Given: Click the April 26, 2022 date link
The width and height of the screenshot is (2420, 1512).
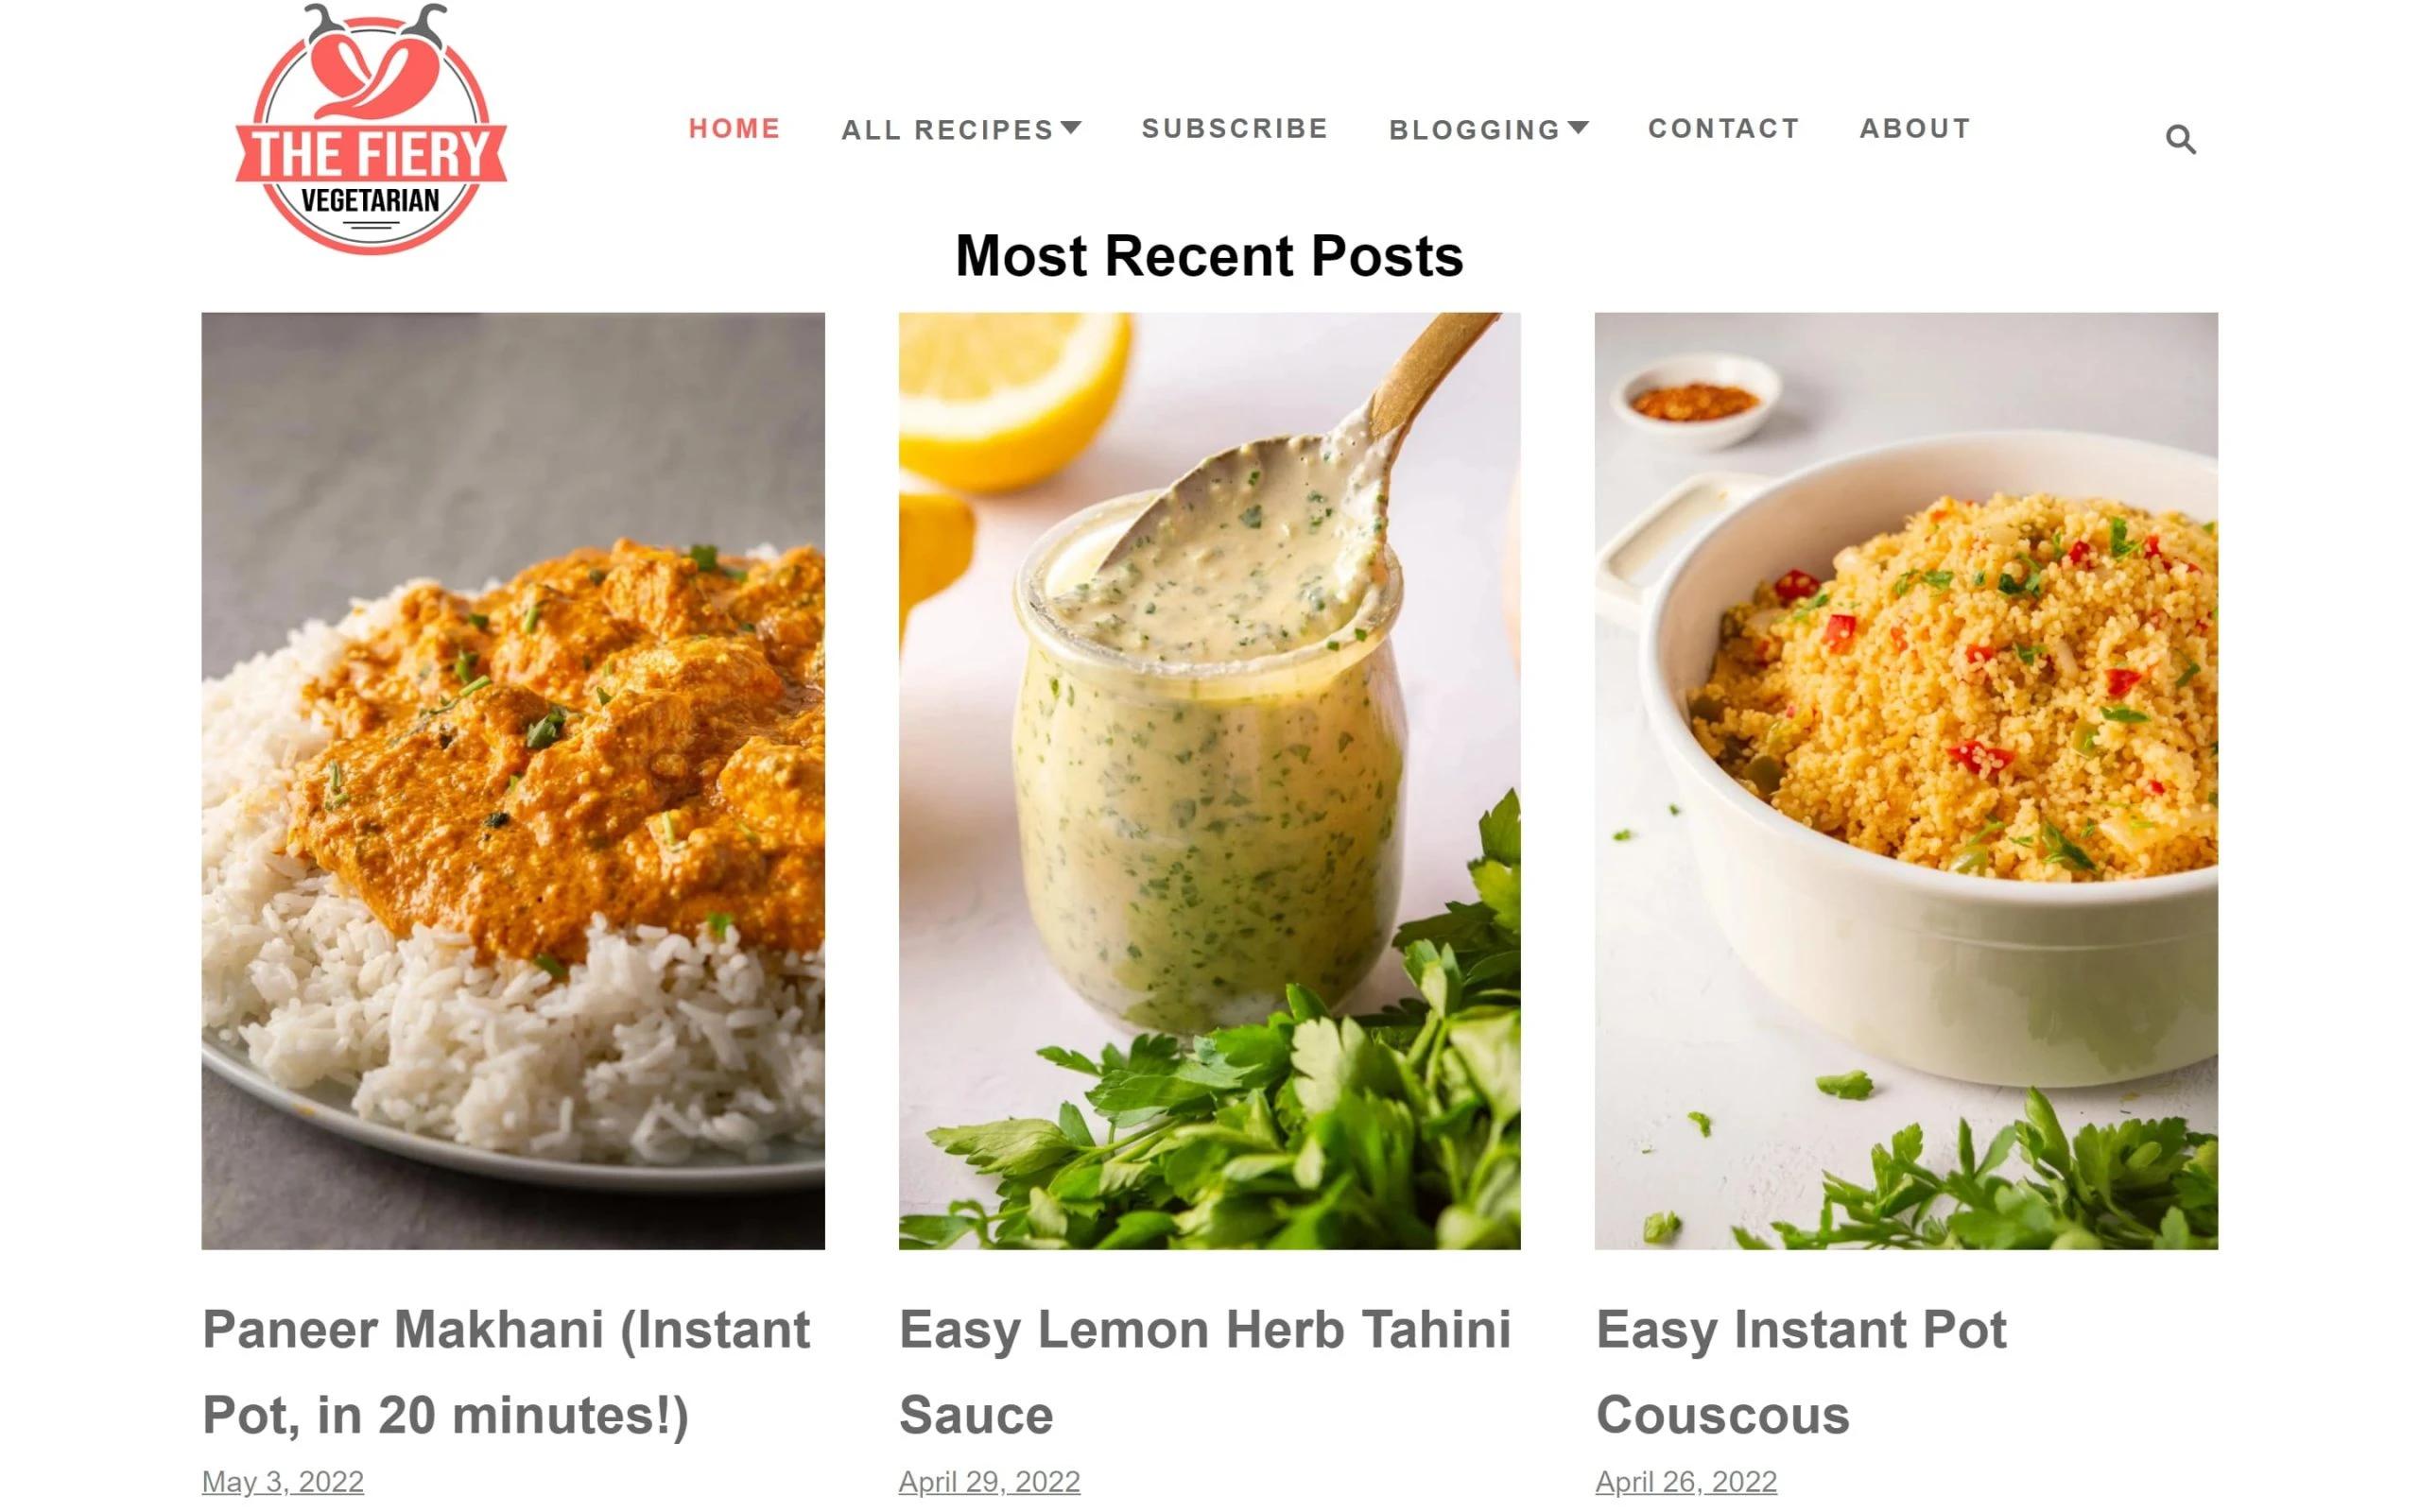Looking at the screenshot, I should coord(1686,1481).
